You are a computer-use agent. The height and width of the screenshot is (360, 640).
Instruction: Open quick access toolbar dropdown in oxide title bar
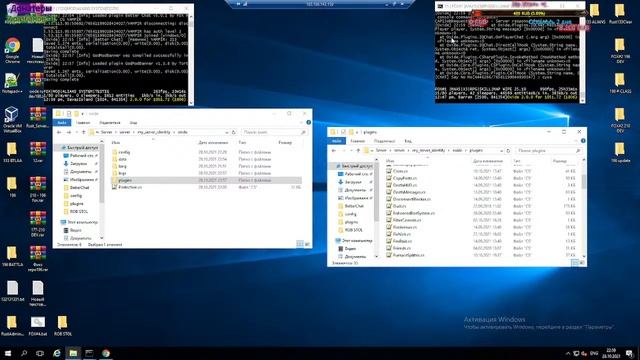[82, 113]
